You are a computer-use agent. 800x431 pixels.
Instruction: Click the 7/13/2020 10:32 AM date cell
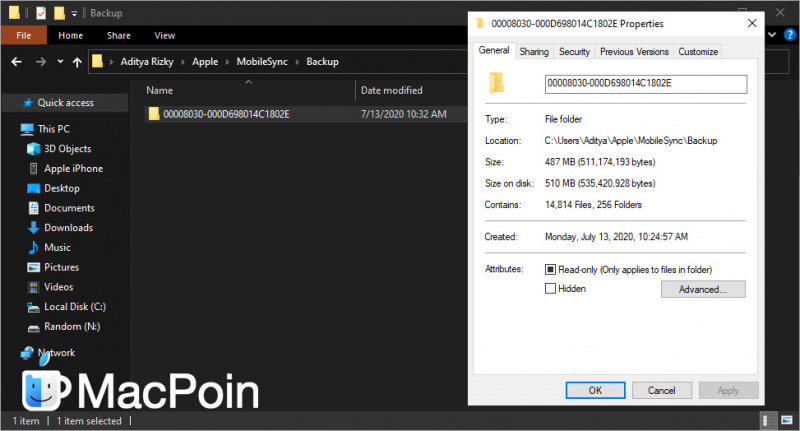click(404, 114)
